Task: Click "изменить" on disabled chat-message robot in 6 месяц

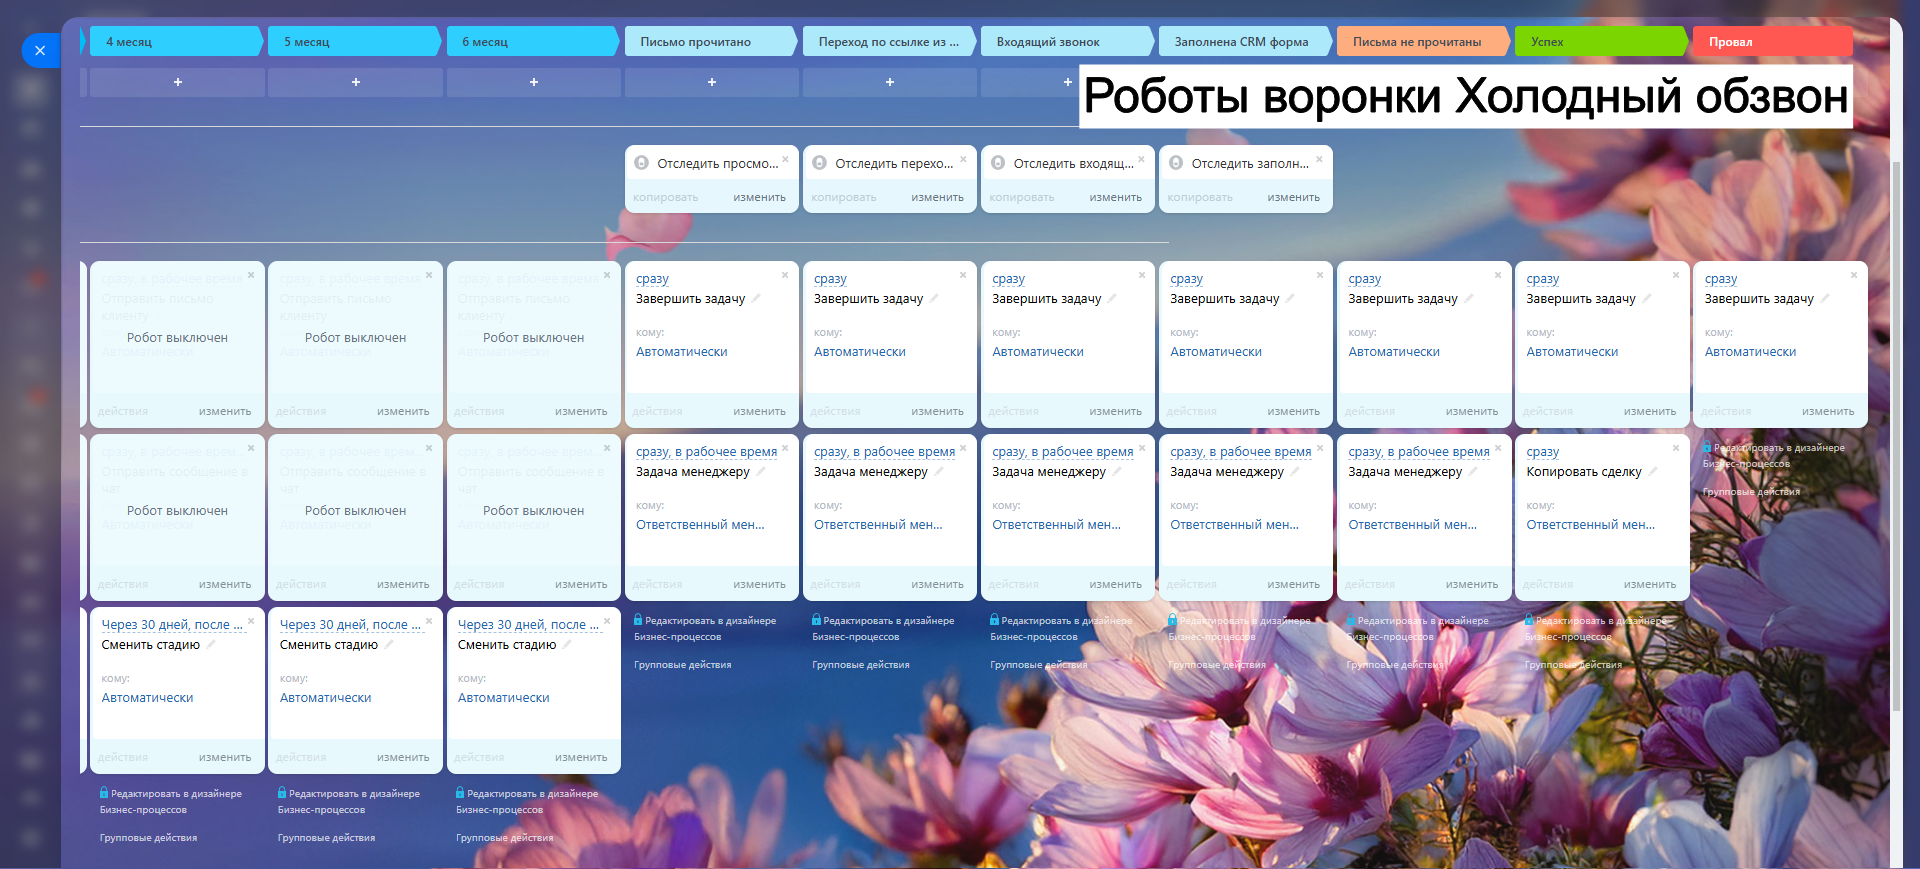Action: click(581, 585)
